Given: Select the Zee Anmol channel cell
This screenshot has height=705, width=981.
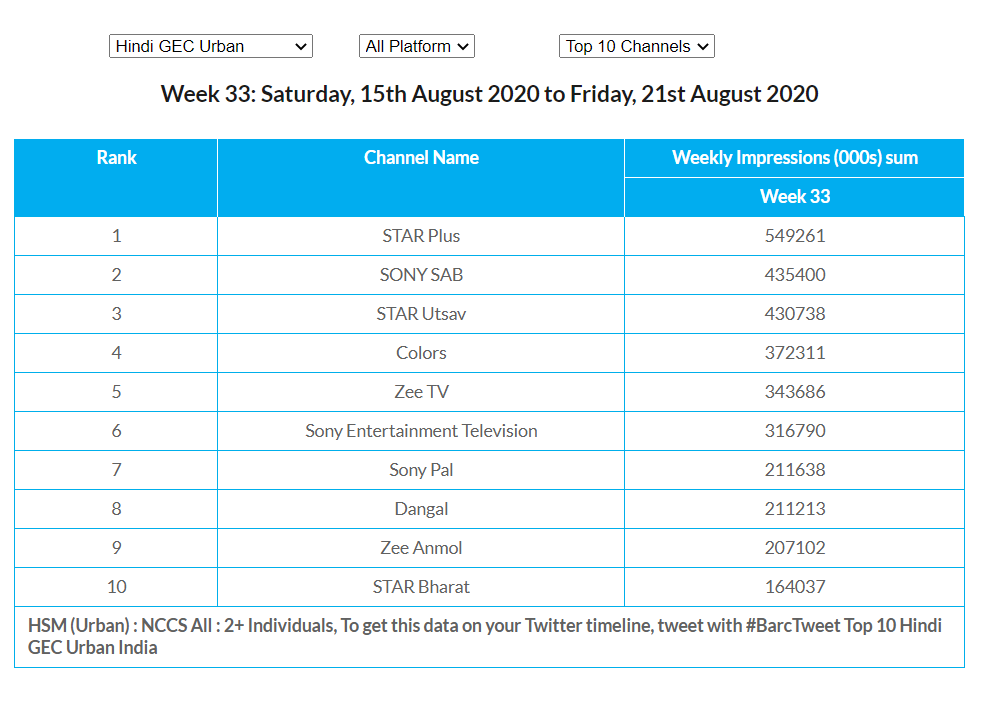Looking at the screenshot, I should pyautogui.click(x=421, y=548).
